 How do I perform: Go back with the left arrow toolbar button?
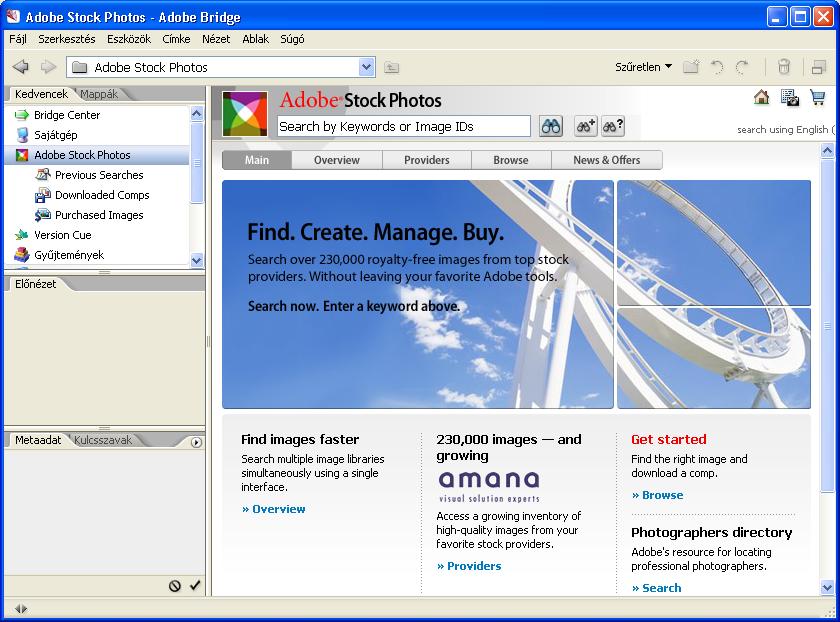point(20,67)
